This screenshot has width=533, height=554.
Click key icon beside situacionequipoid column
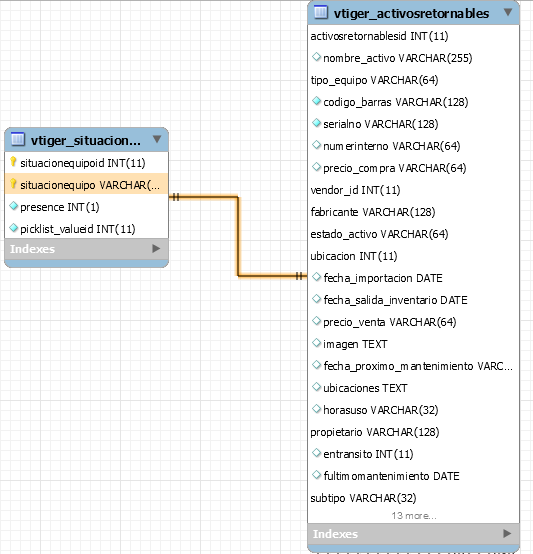13,162
